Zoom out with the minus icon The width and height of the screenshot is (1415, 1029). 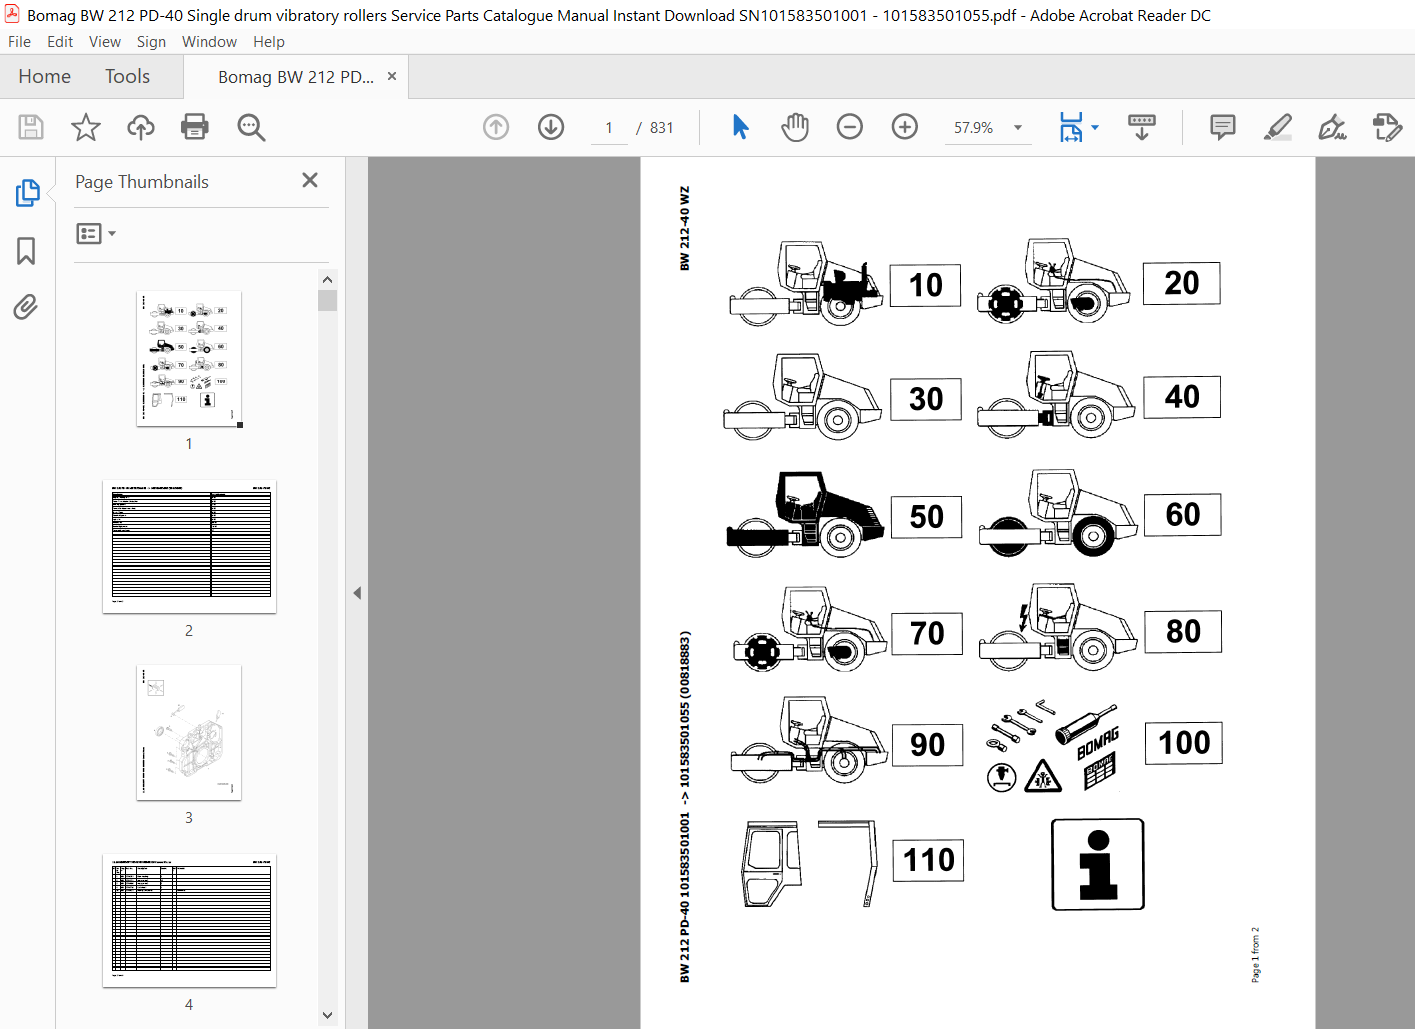click(850, 127)
